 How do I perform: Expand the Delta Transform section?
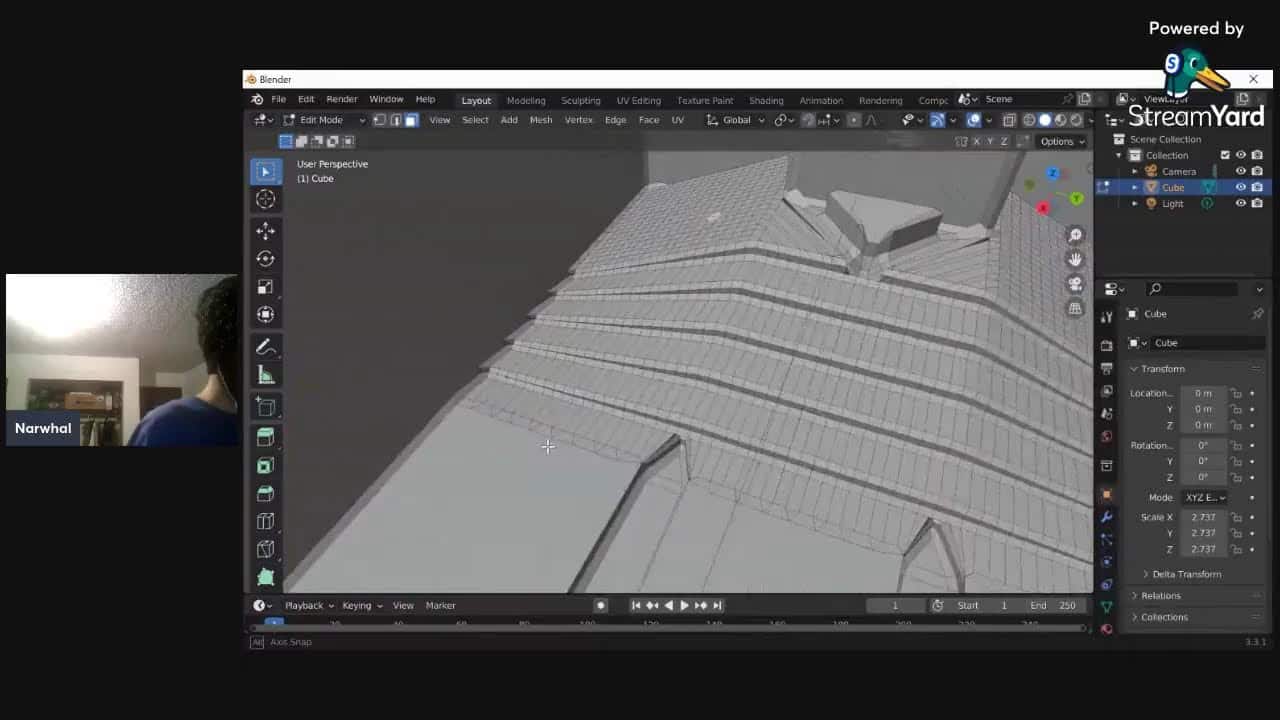(x=1186, y=574)
